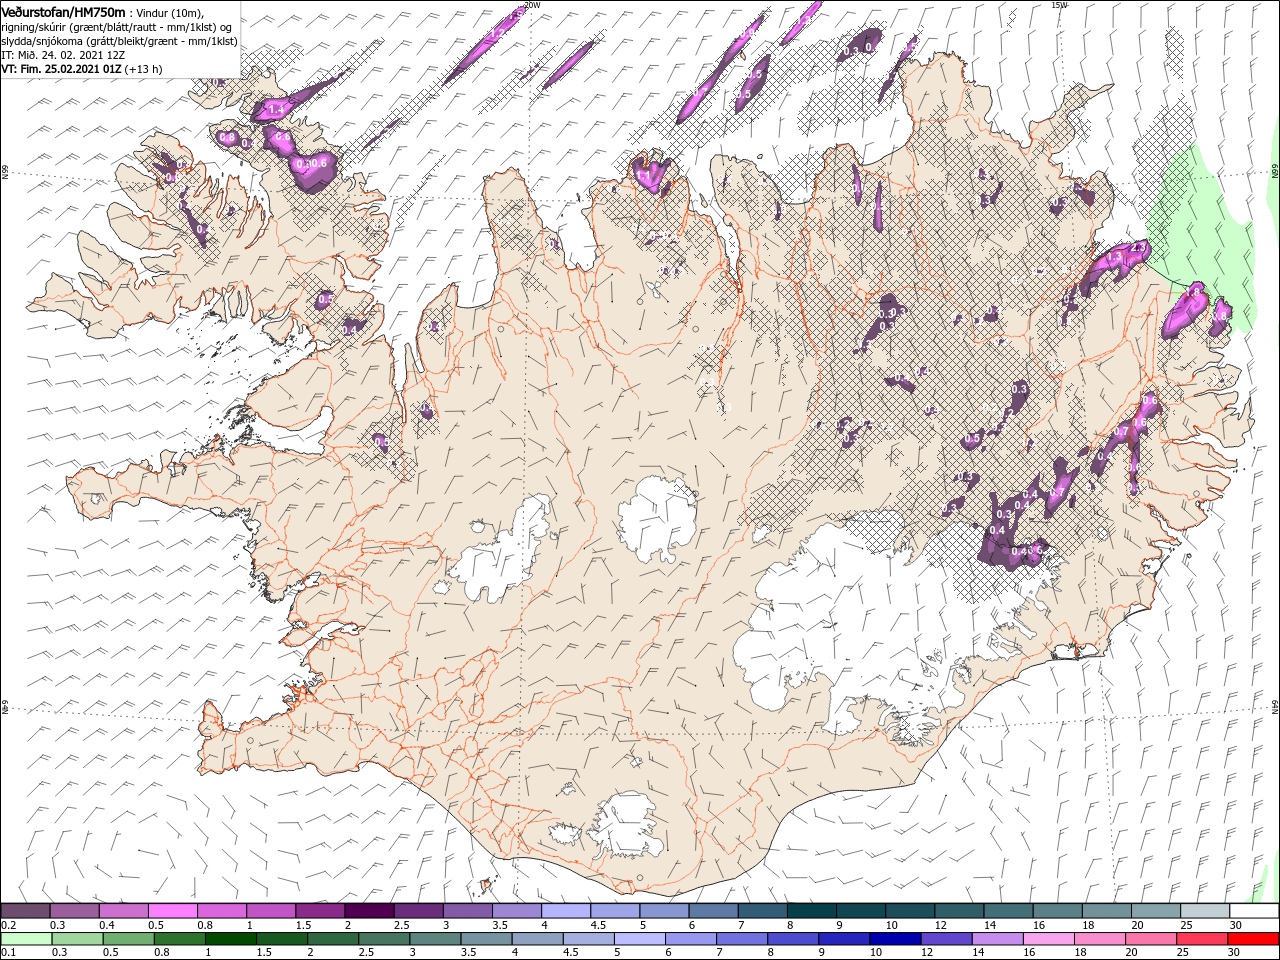This screenshot has width=1280, height=960.
Task: Click the palest green 0.1 swatch in lower legend row
Action: [26, 939]
